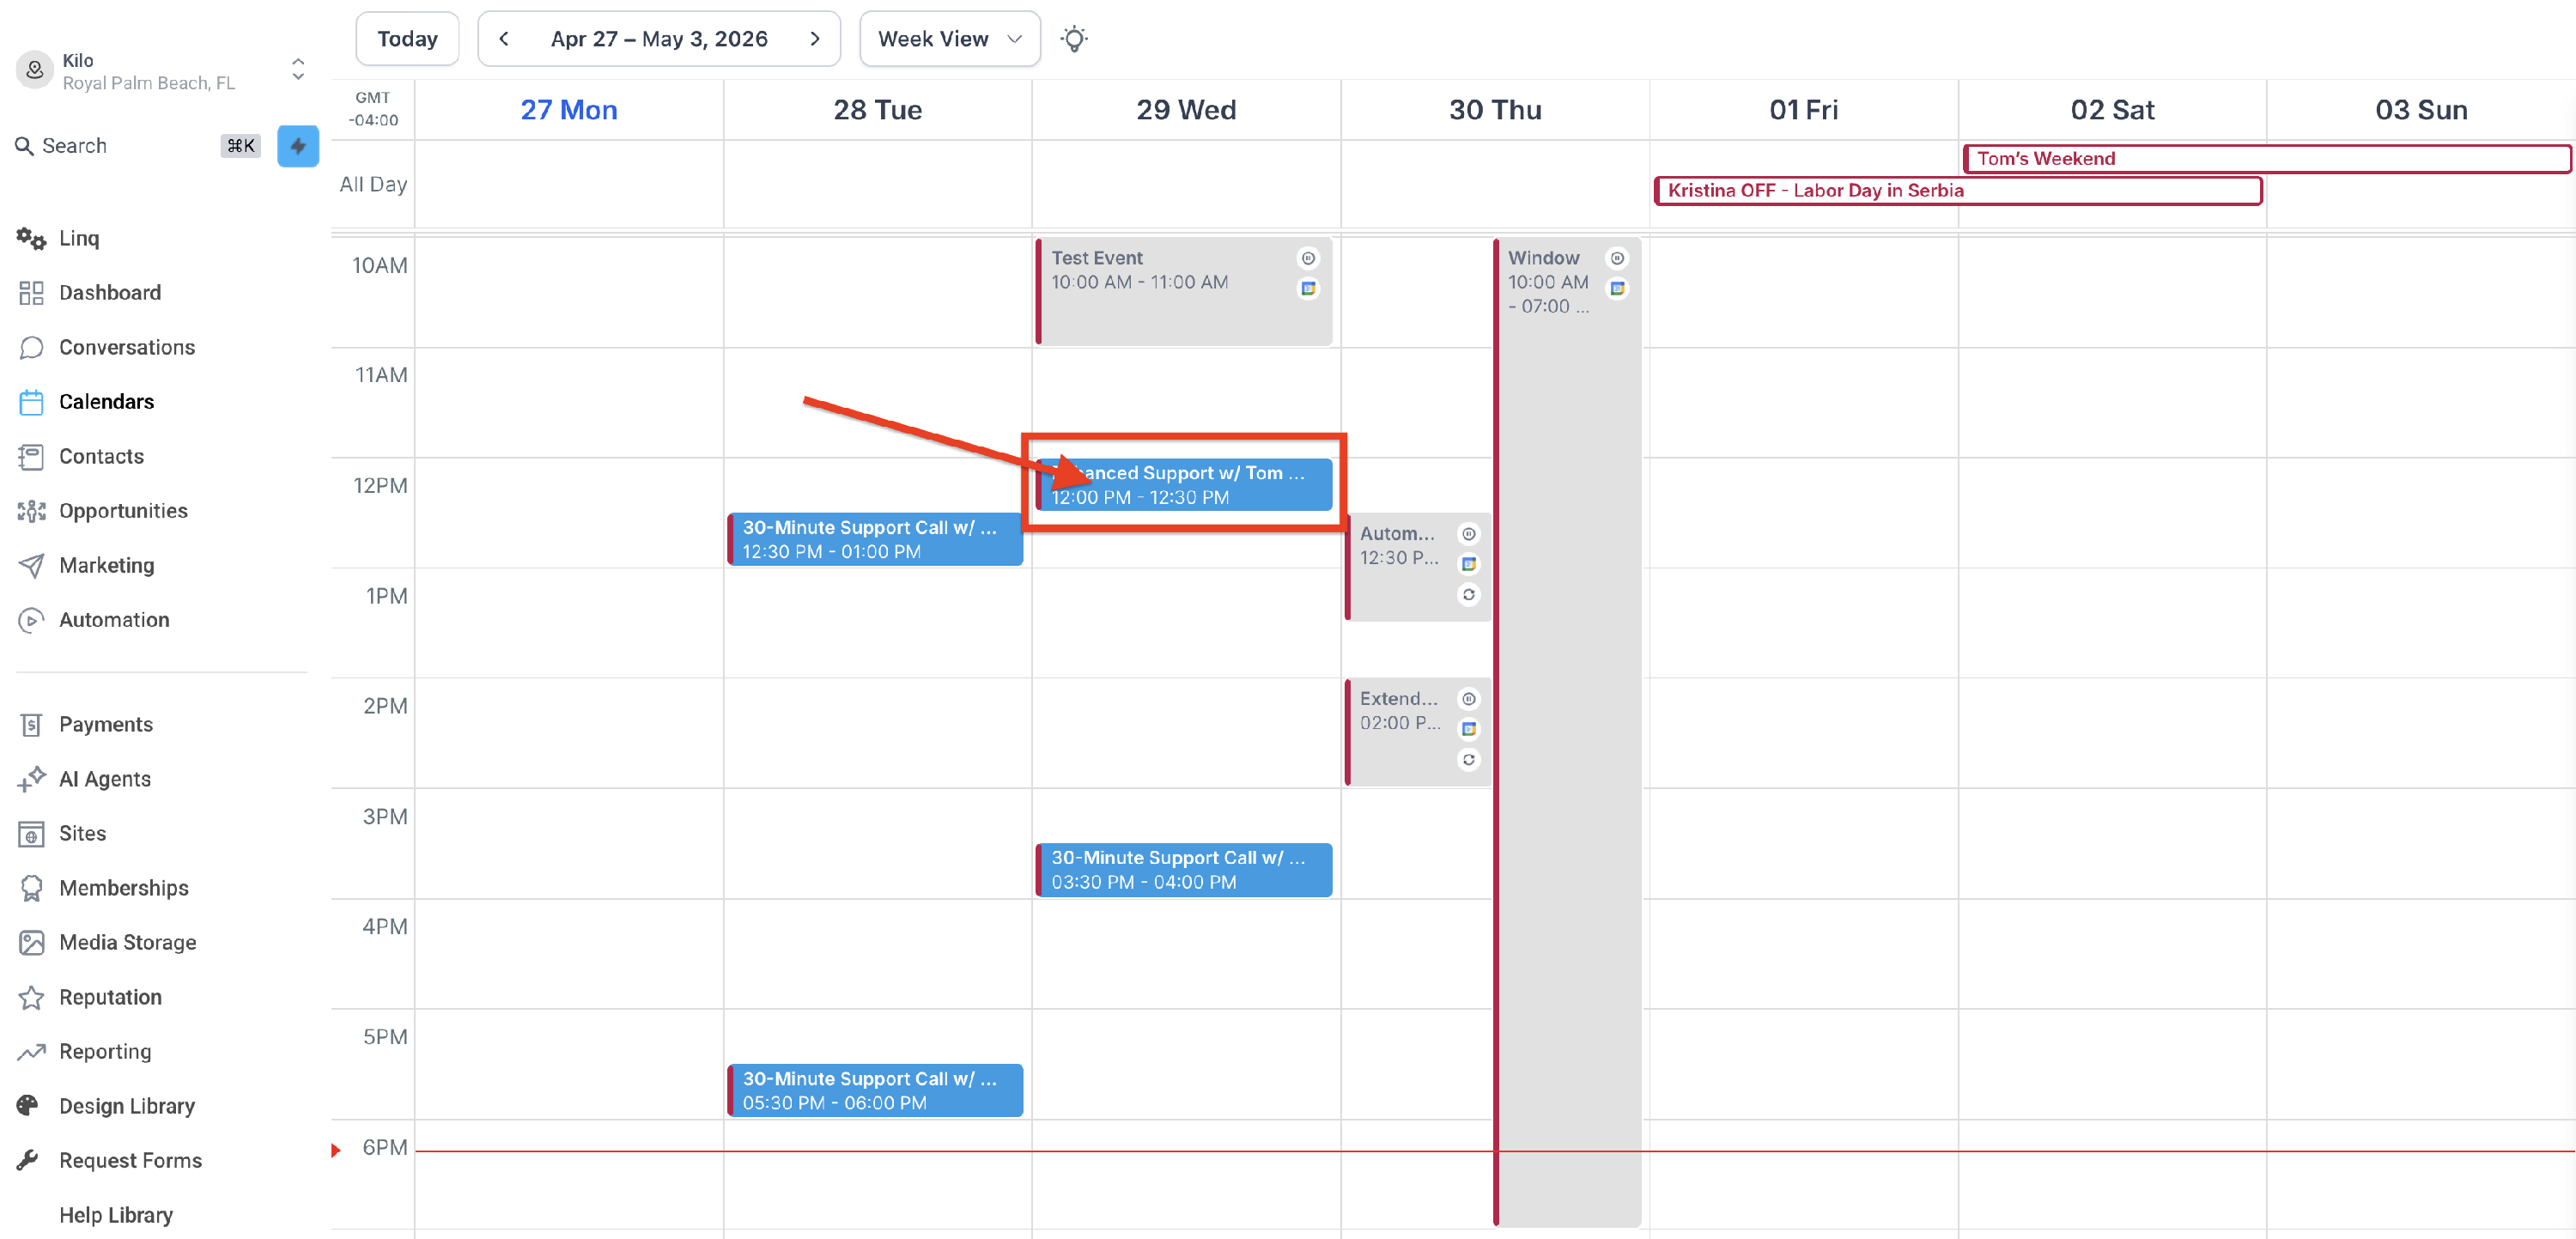Expand the Kilo account location switcher

pyautogui.click(x=298, y=70)
